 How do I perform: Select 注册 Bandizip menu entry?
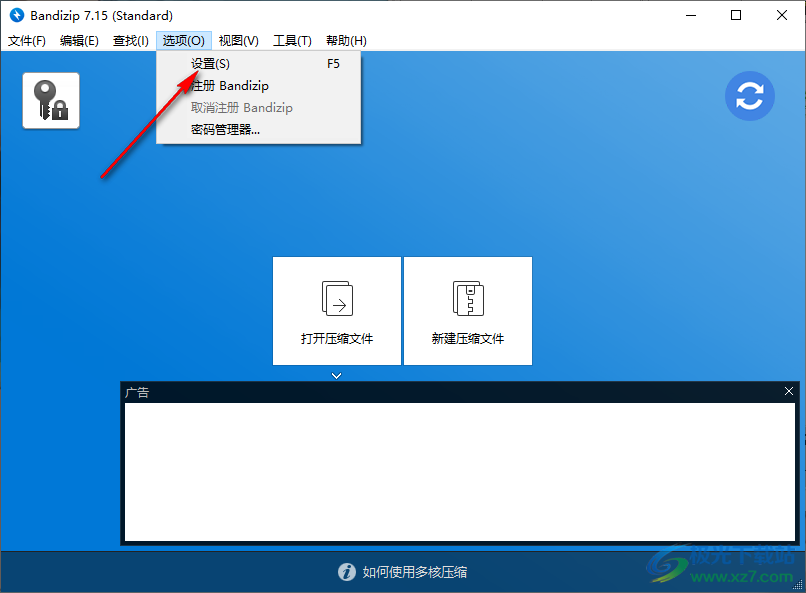pyautogui.click(x=259, y=86)
